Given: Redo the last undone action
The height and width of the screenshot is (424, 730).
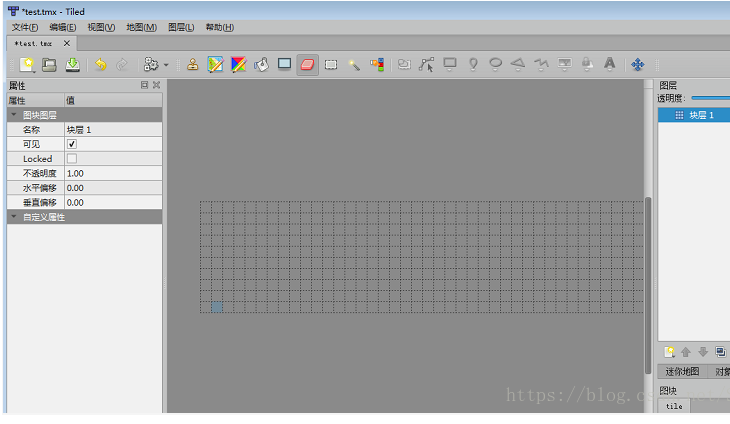Looking at the screenshot, I should click(122, 65).
